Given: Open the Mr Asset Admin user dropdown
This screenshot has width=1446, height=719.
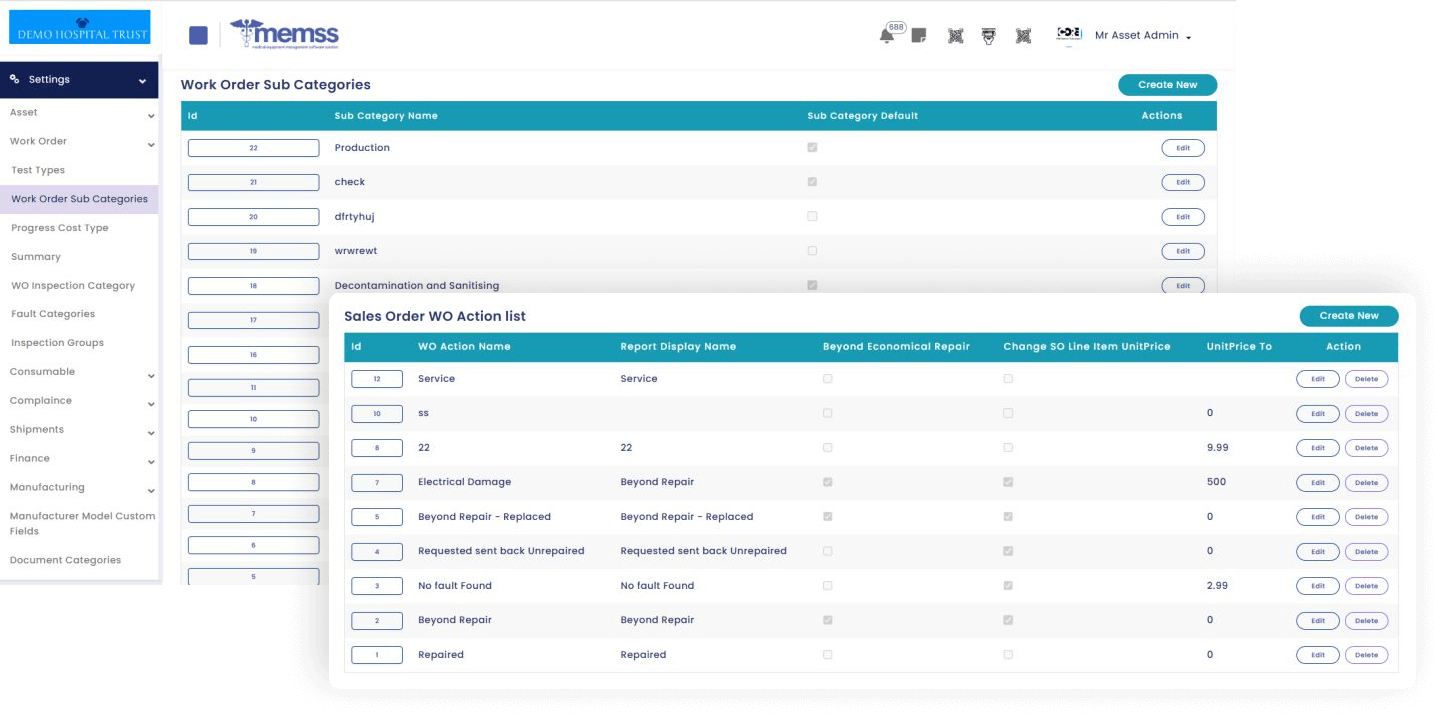Looking at the screenshot, I should (1143, 36).
